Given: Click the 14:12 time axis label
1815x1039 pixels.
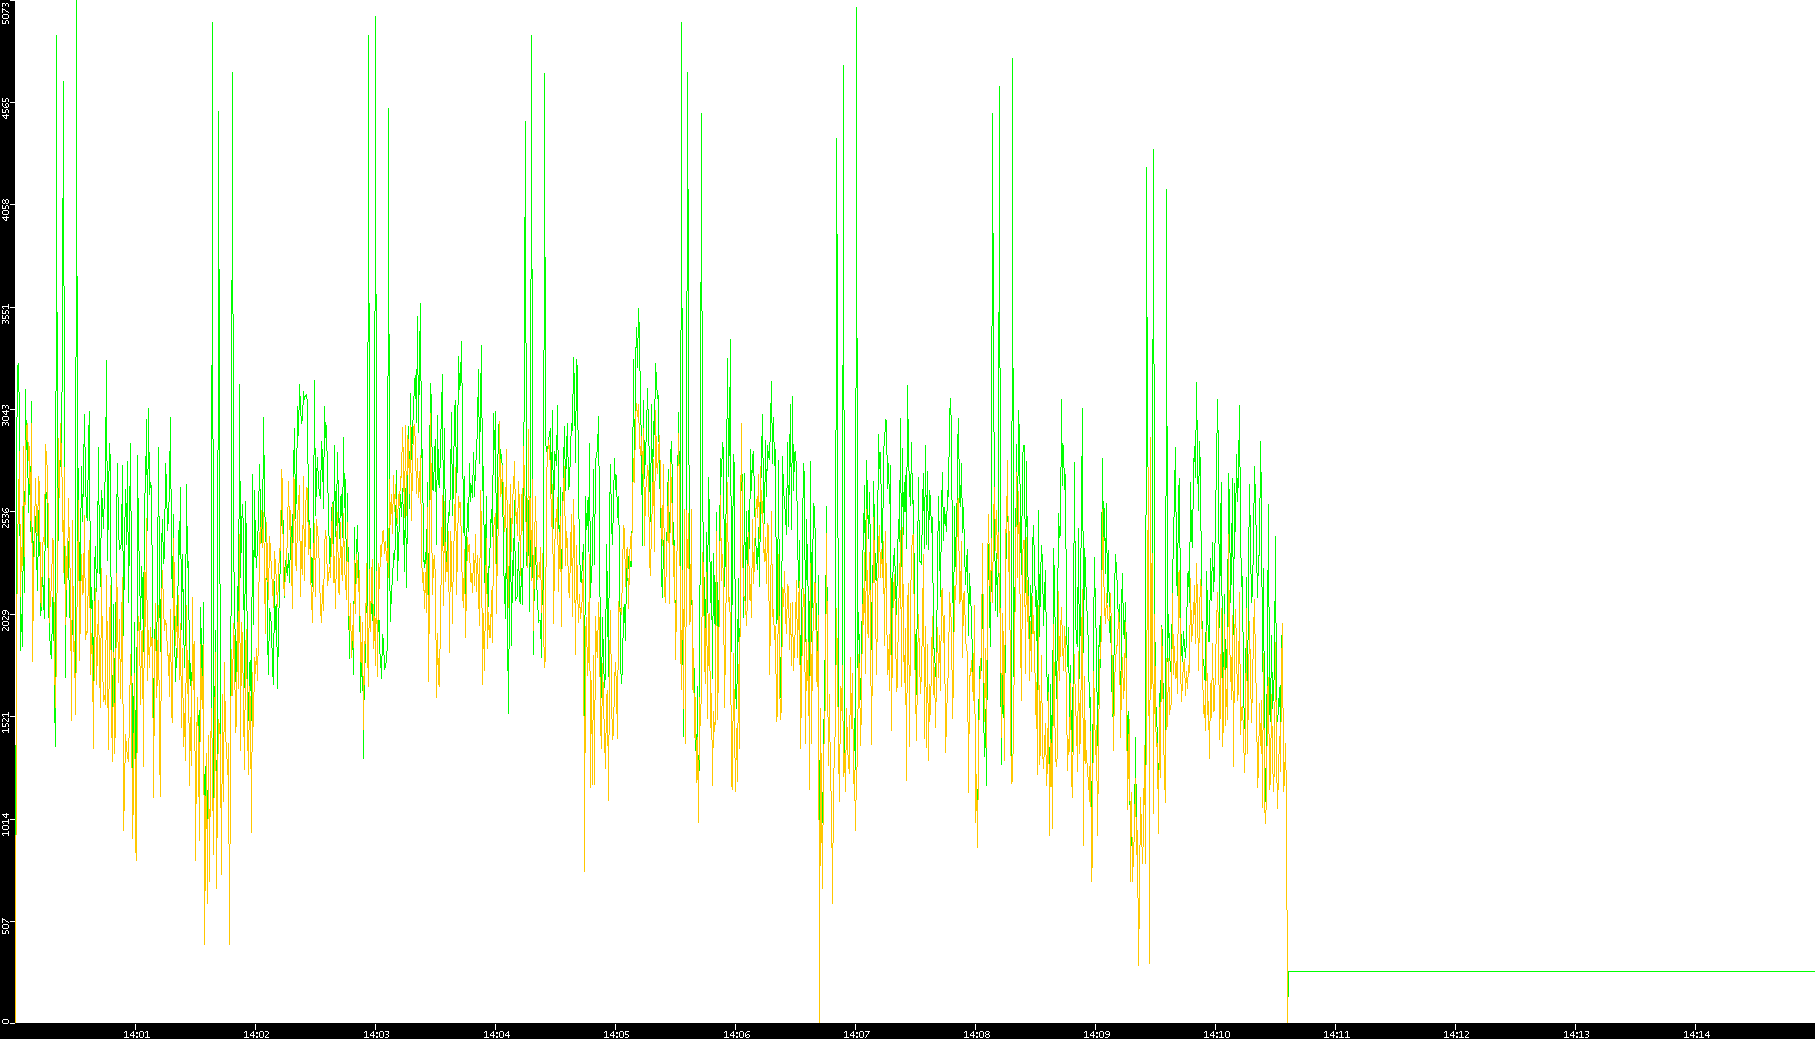Looking at the screenshot, I should coord(1456,1034).
